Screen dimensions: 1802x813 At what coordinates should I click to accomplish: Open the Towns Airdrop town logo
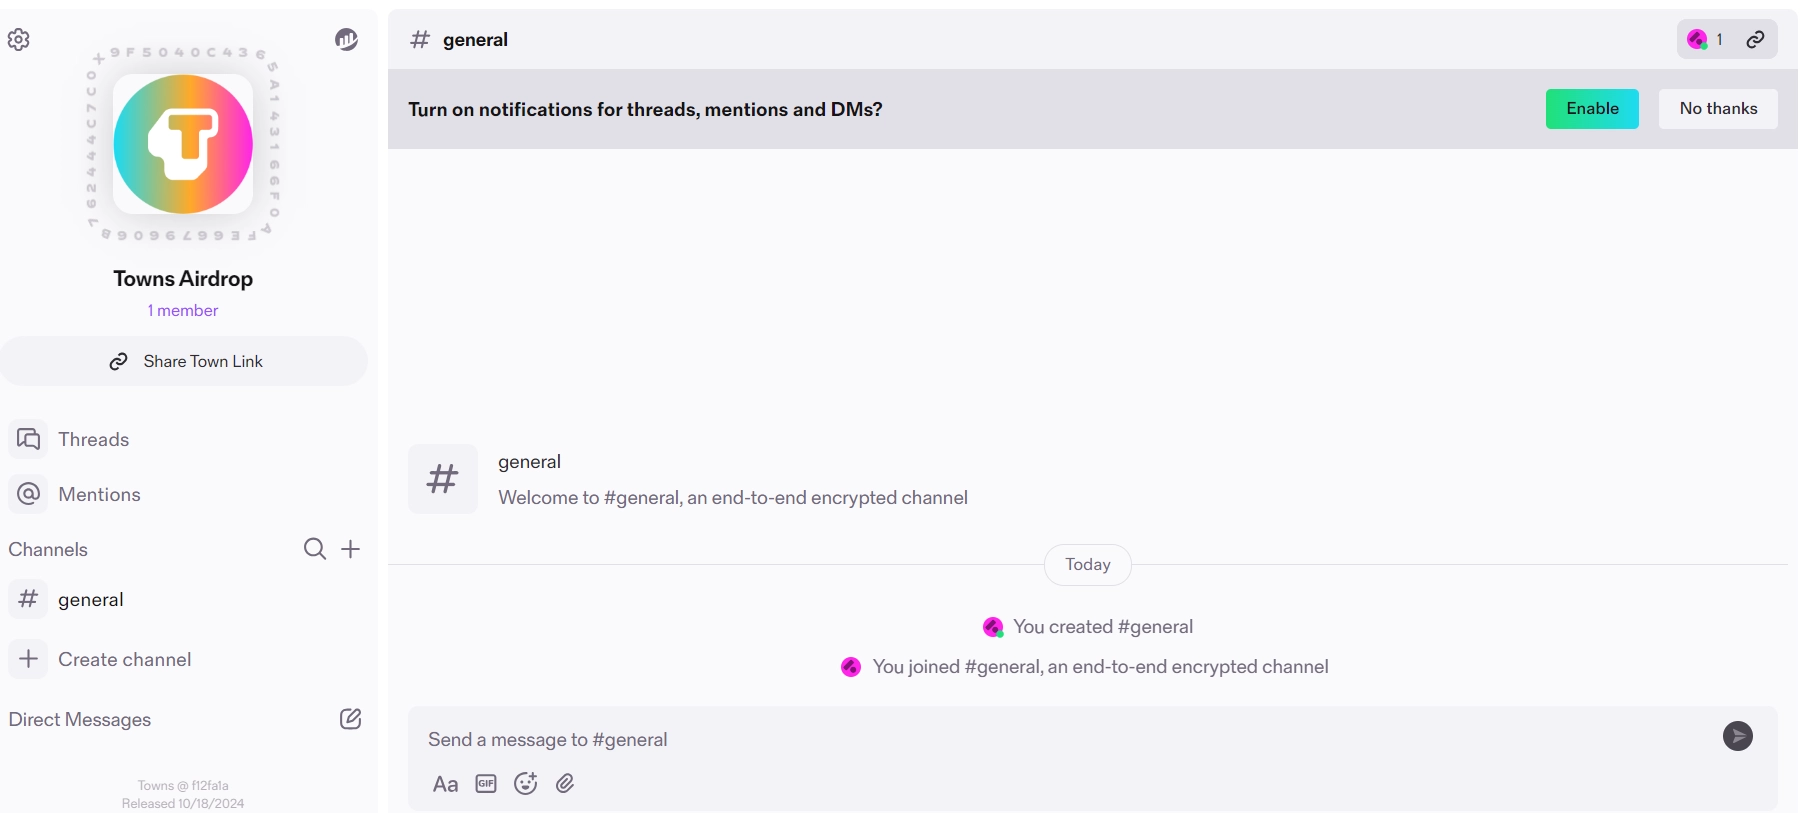tap(183, 144)
